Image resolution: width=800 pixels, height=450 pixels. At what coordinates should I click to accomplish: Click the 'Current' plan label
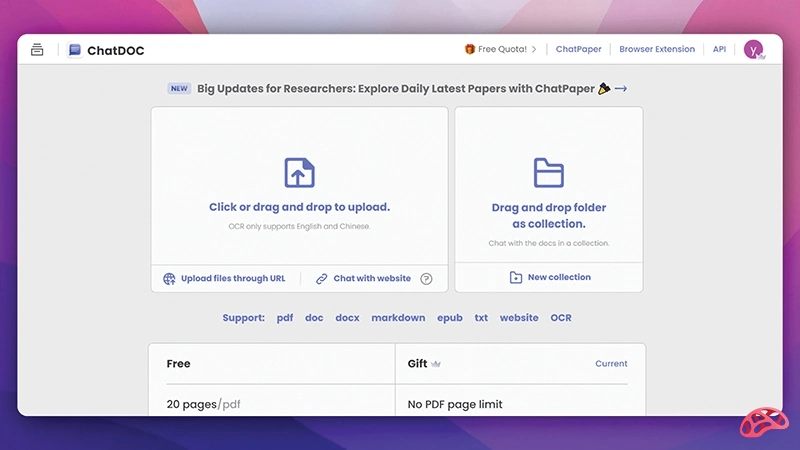point(611,364)
